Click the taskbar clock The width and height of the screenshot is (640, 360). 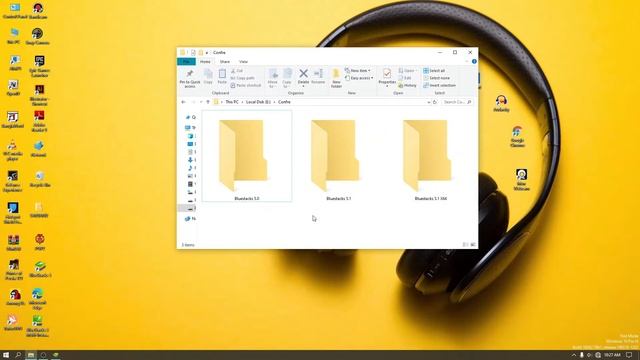pyautogui.click(x=612, y=355)
